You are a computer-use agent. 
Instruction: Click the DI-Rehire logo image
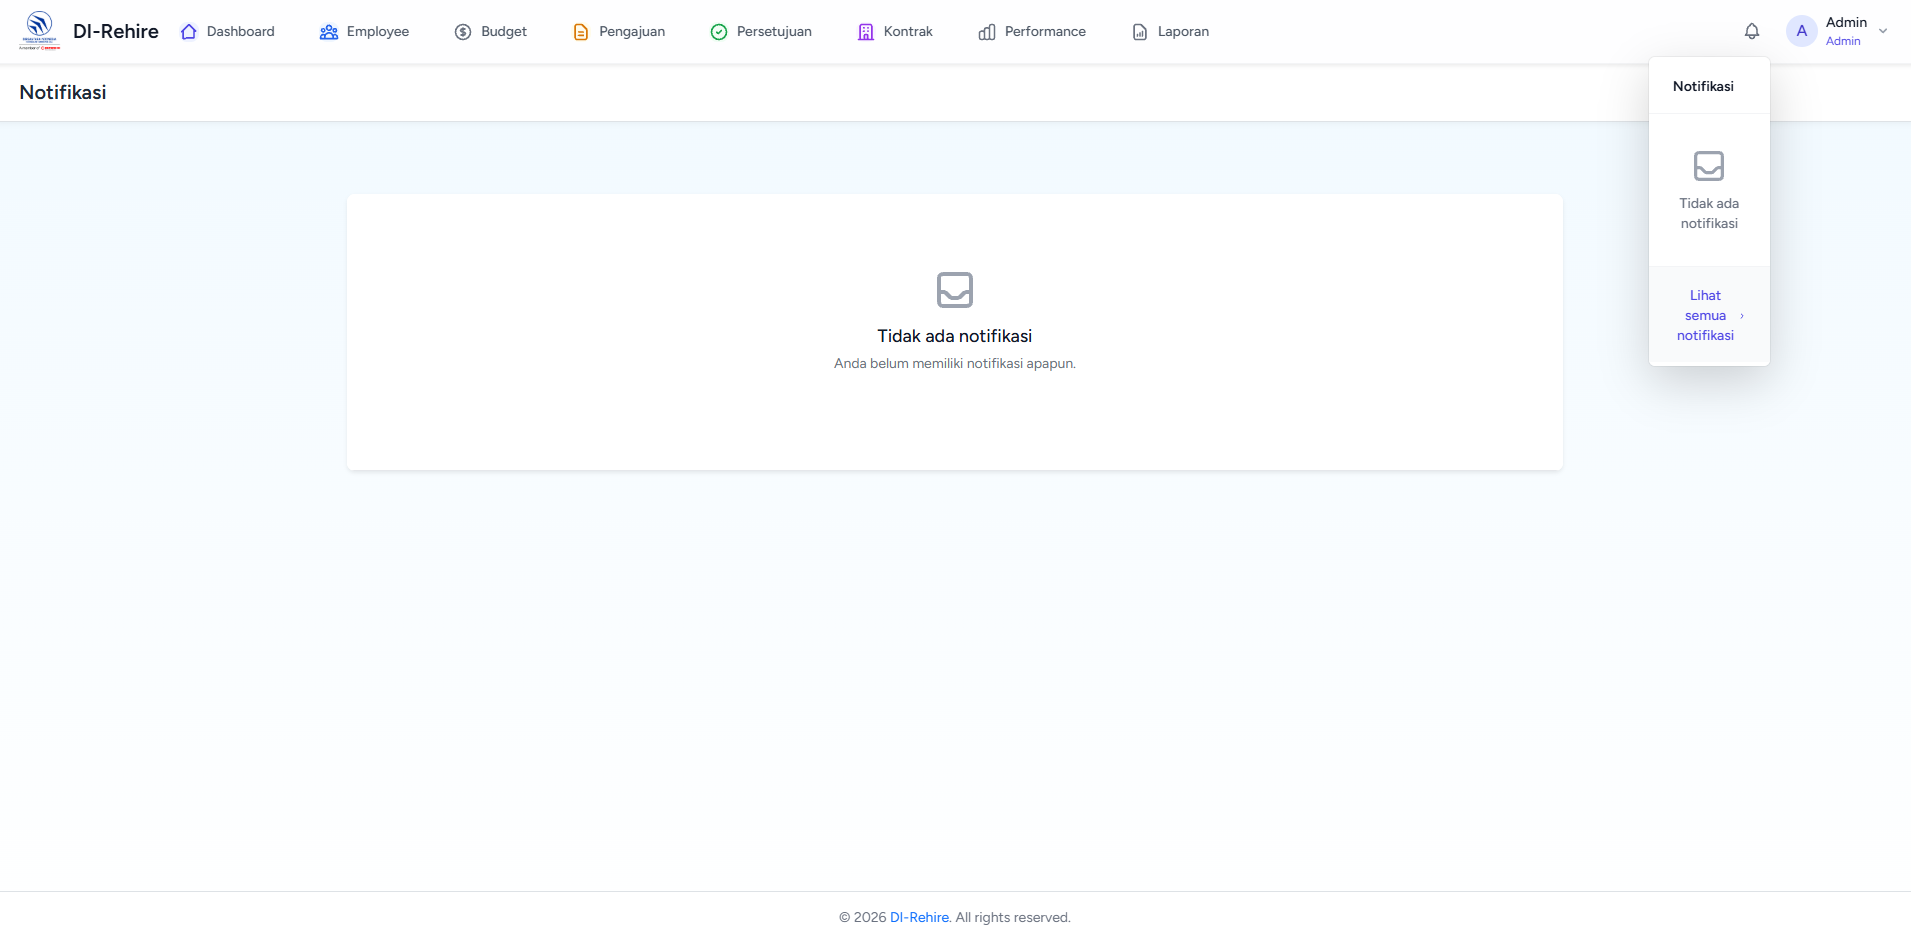point(40,31)
